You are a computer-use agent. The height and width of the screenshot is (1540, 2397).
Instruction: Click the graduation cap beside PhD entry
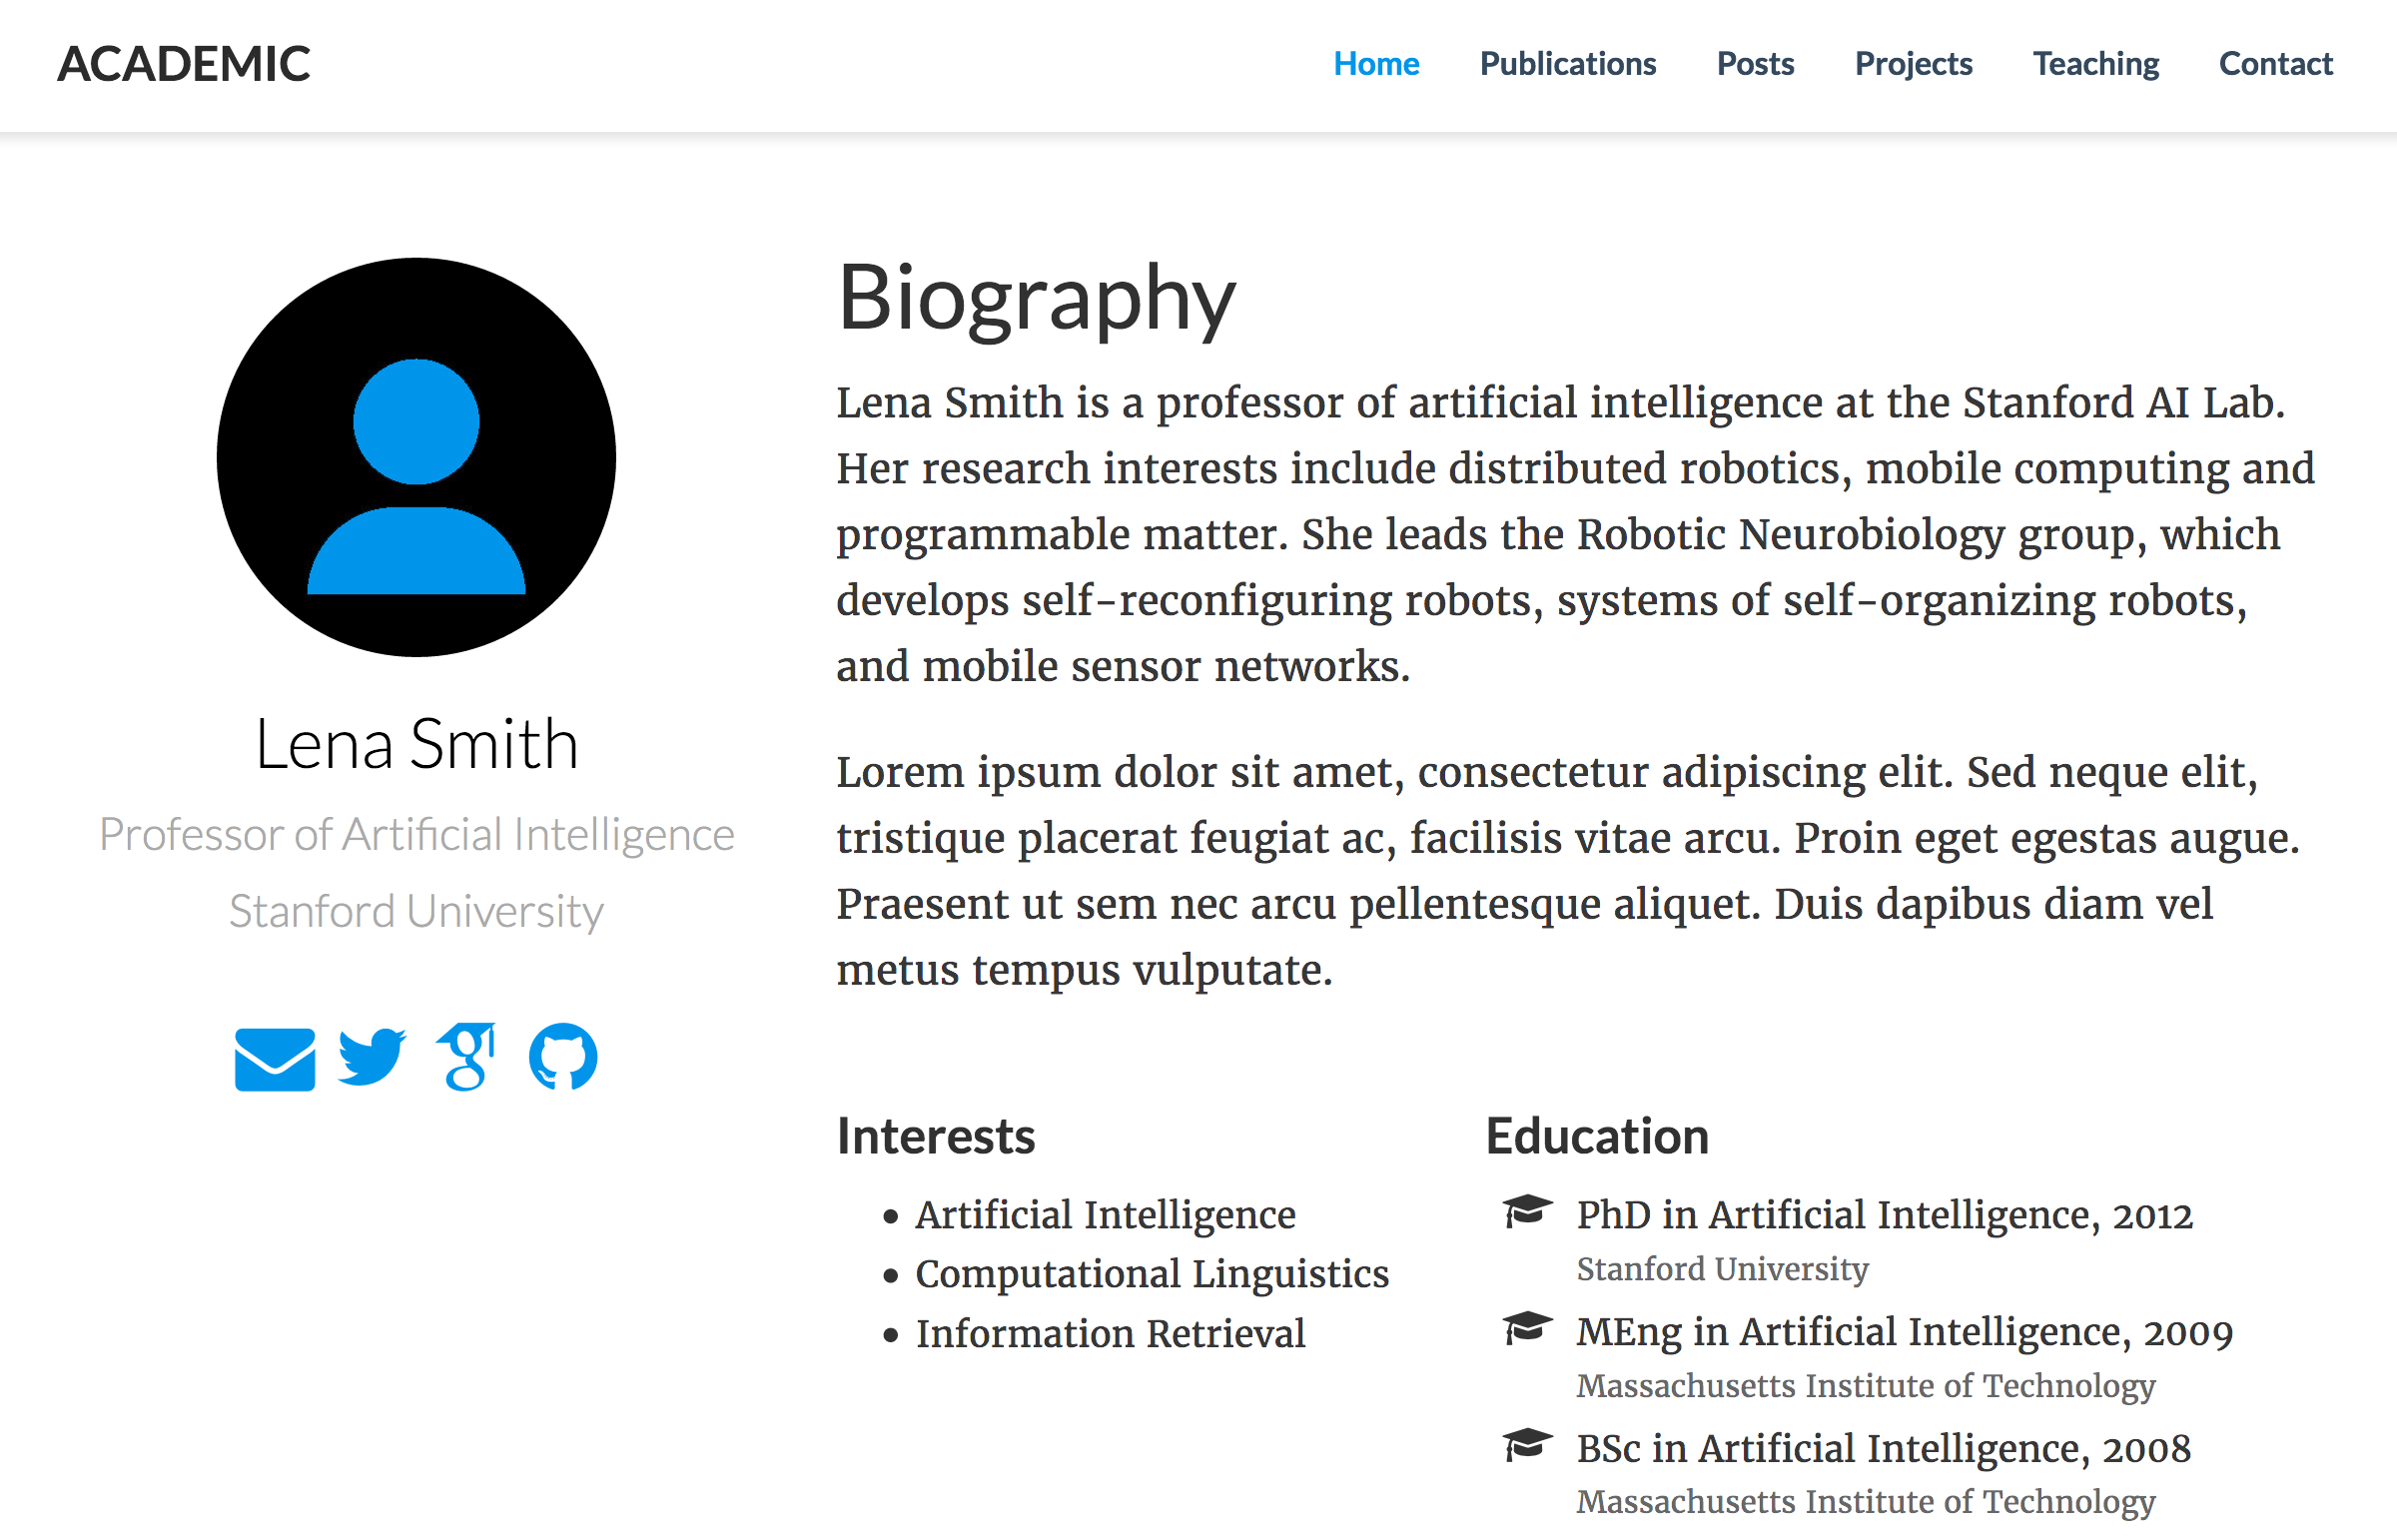point(1527,1211)
